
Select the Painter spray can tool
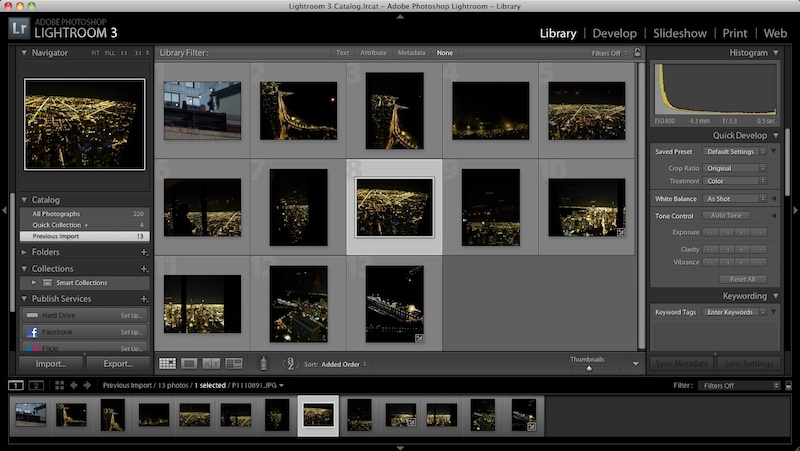tap(264, 364)
